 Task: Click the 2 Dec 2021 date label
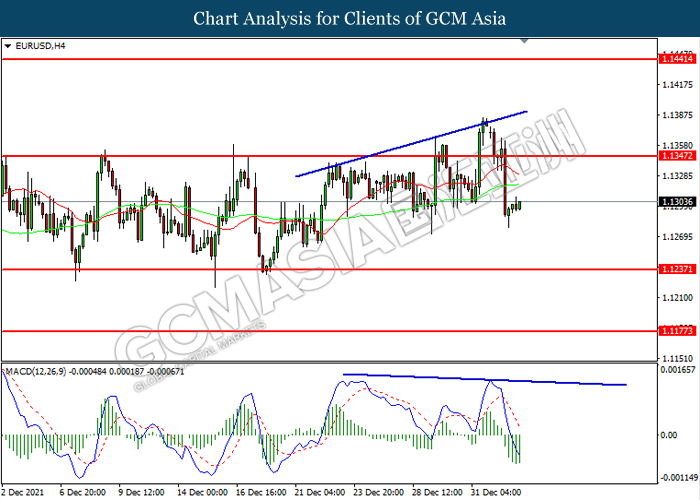coord(23,492)
